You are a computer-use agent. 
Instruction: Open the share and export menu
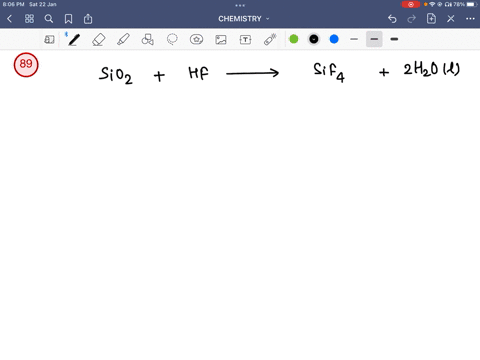click(x=88, y=19)
